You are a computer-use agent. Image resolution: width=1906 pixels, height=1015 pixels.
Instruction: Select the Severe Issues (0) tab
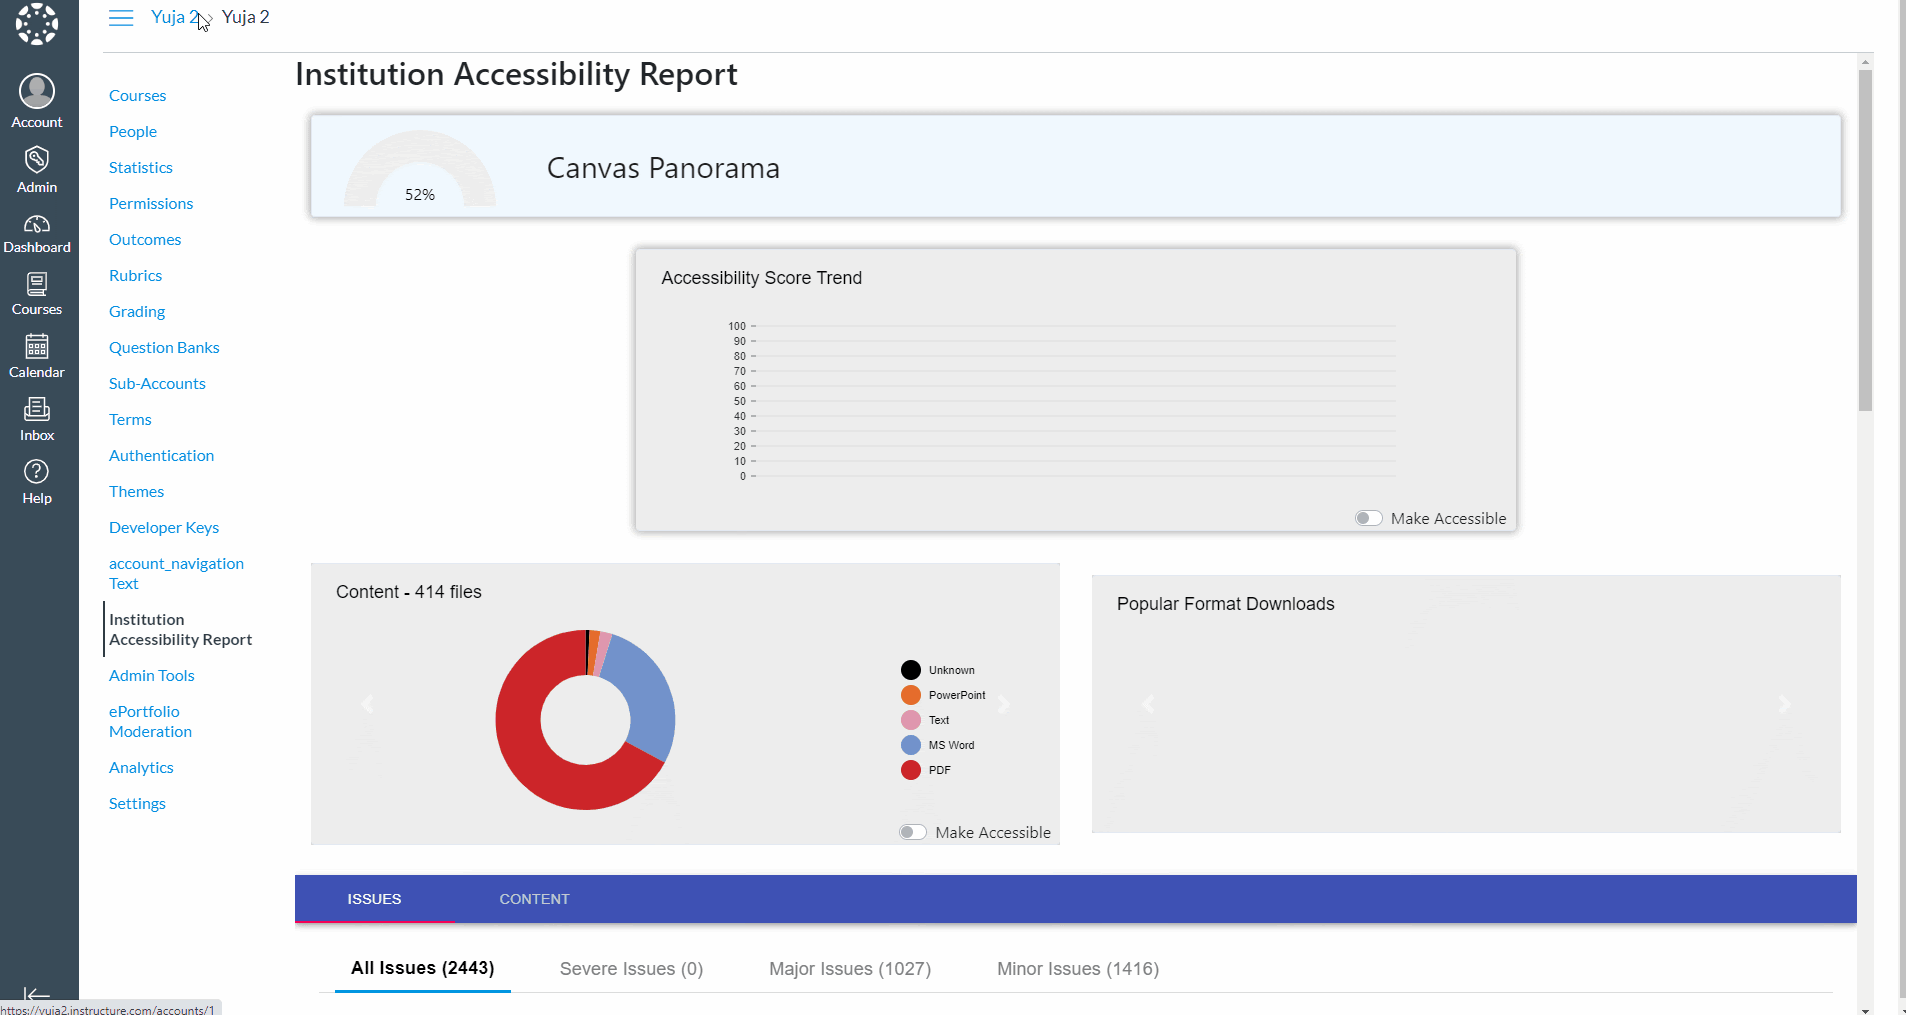[631, 969]
